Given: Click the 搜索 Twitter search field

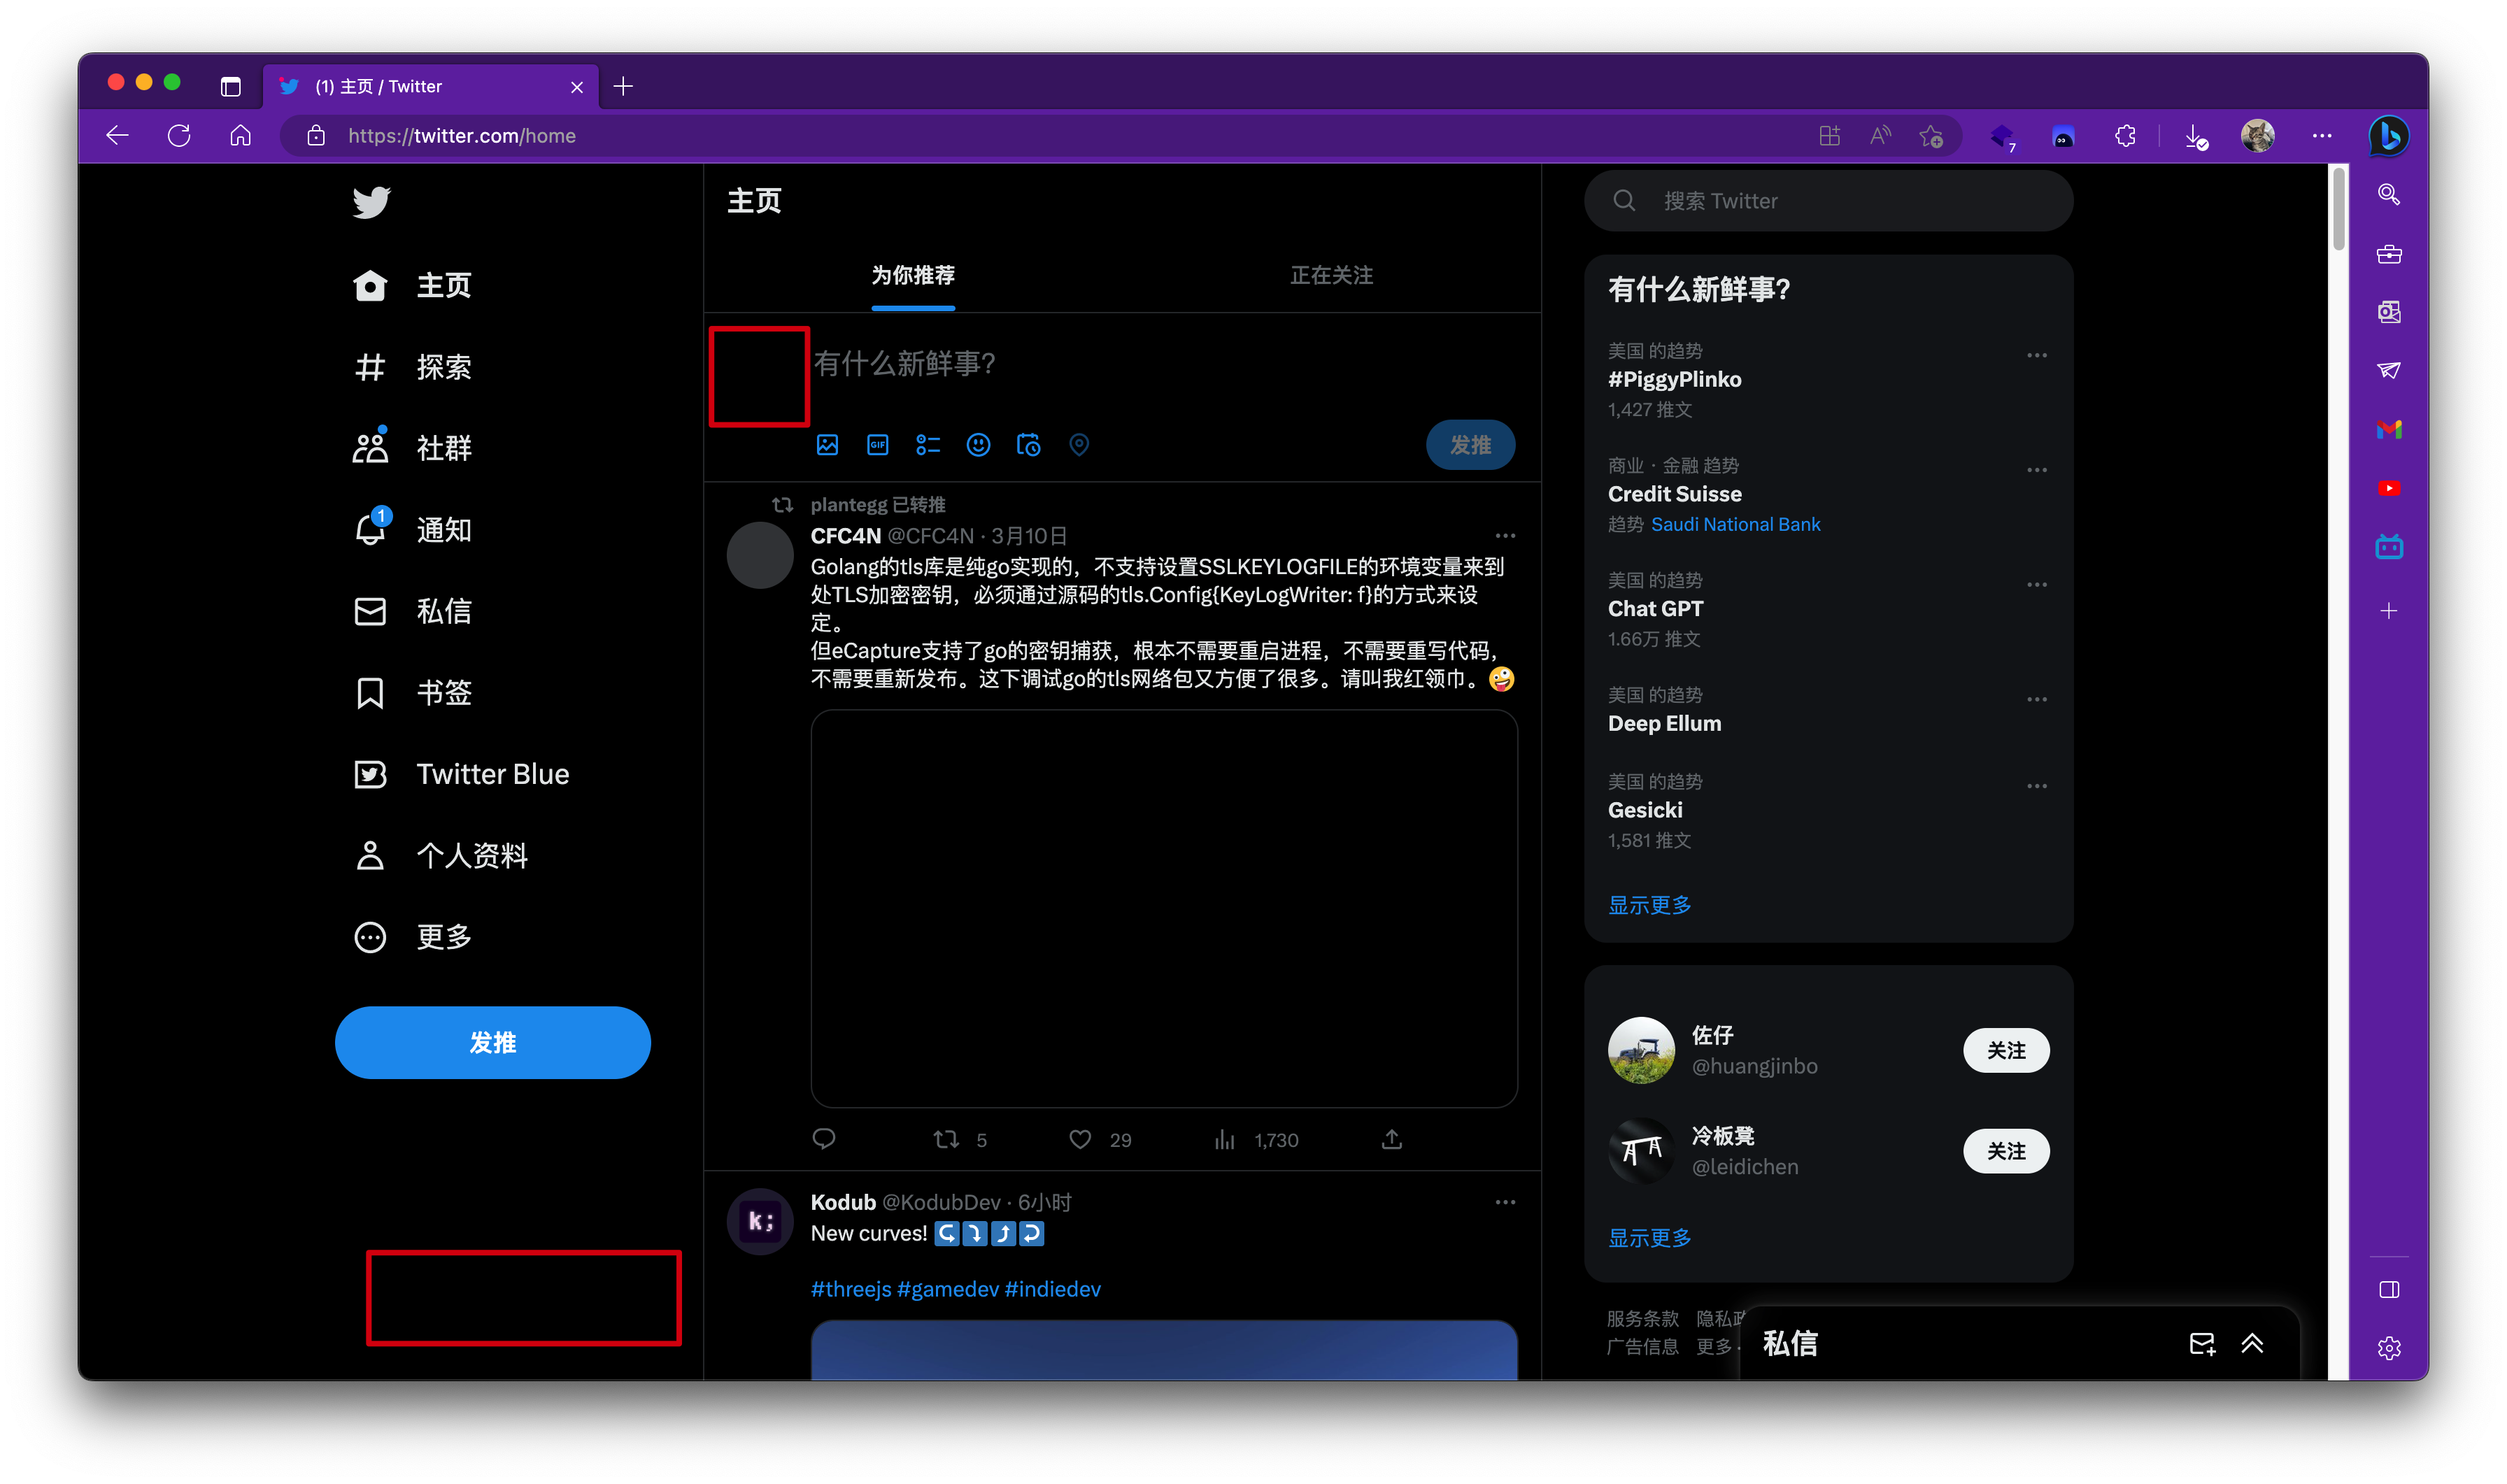Looking at the screenshot, I should (1828, 201).
